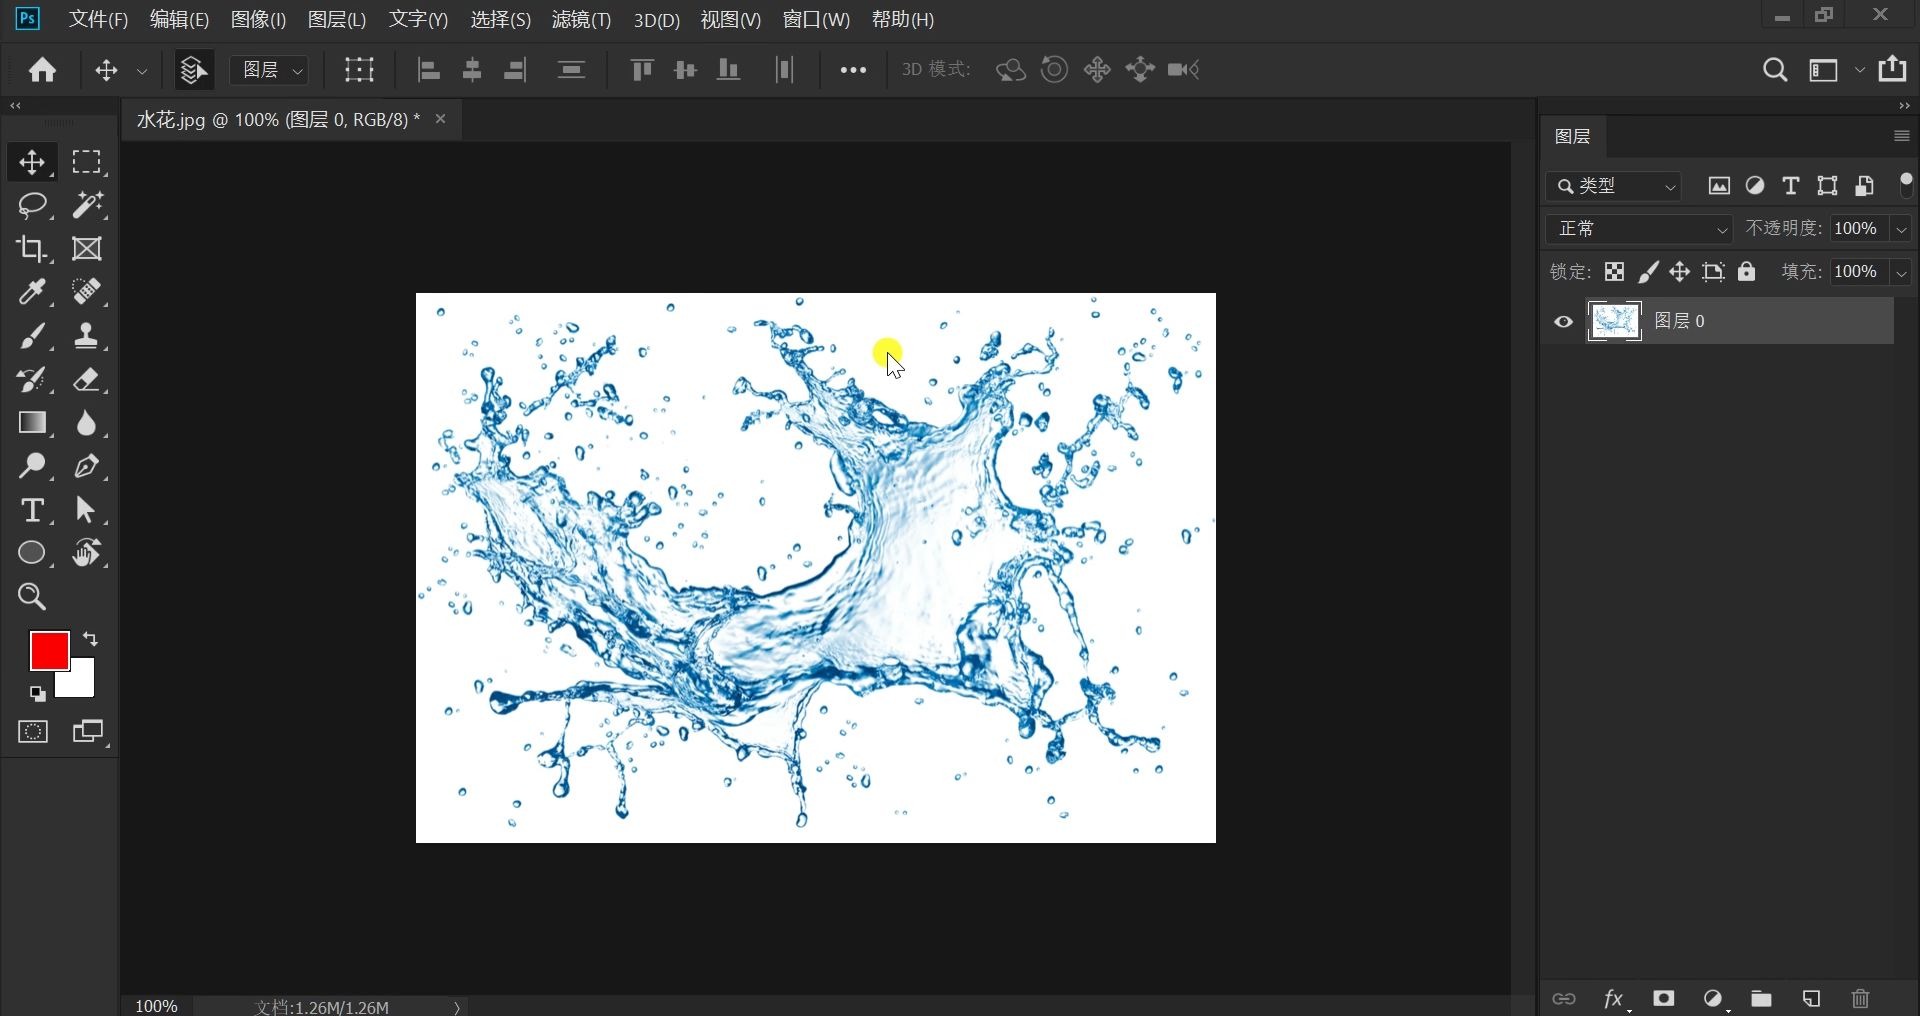Delete layer using trash icon
Screen dimensions: 1920x1016
(1860, 998)
